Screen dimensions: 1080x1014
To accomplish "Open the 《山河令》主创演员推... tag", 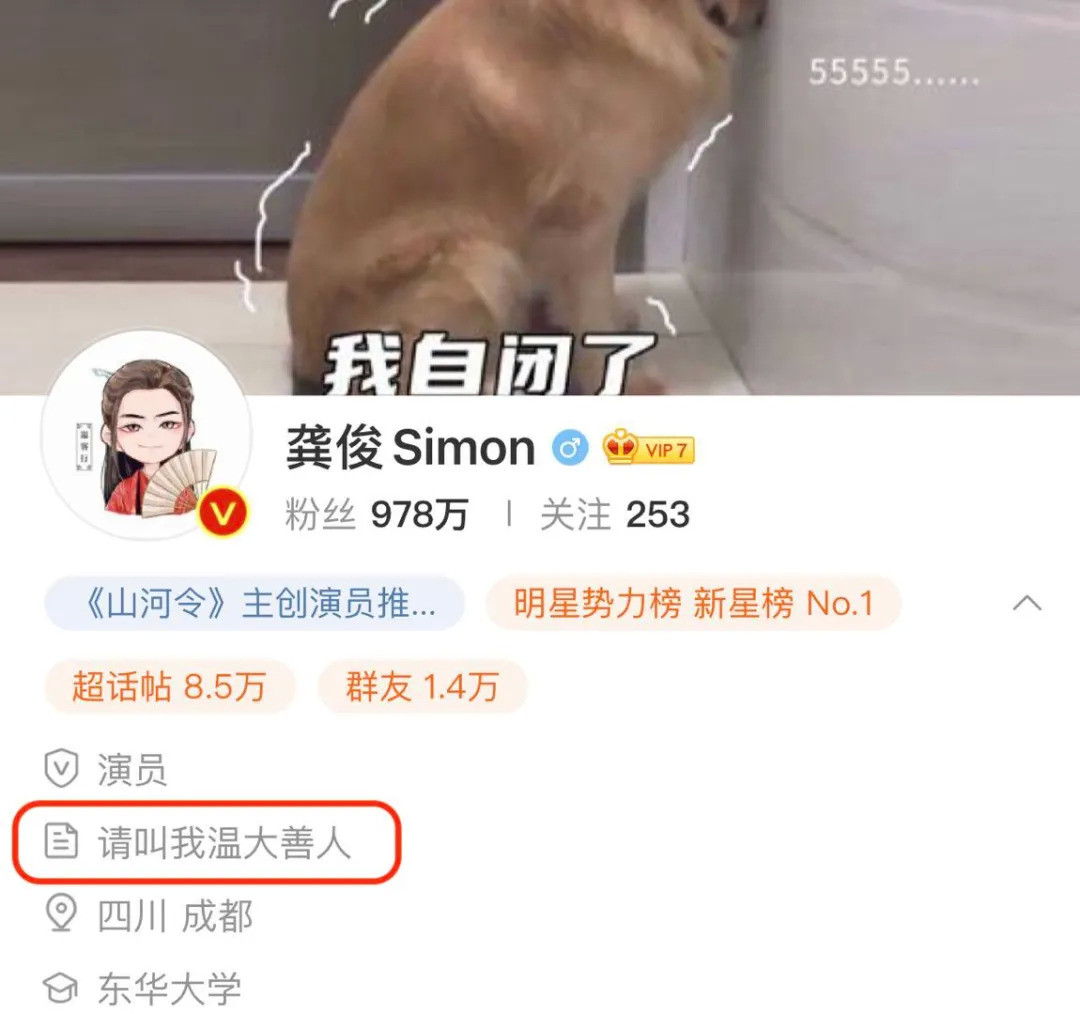I will [254, 603].
